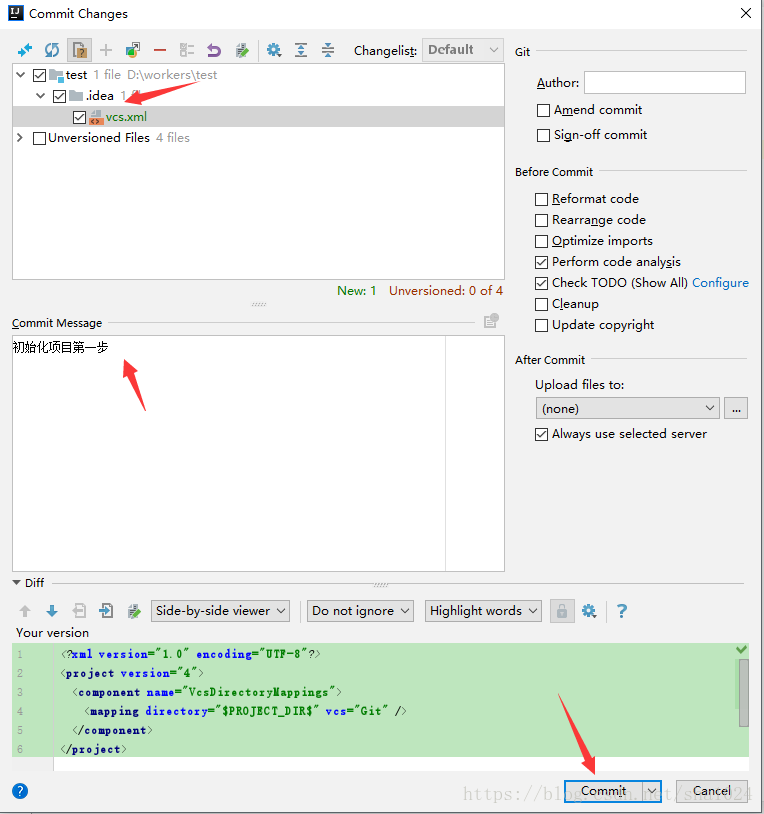Click the red minus Delete icon
This screenshot has height=814, width=764.
click(x=160, y=50)
